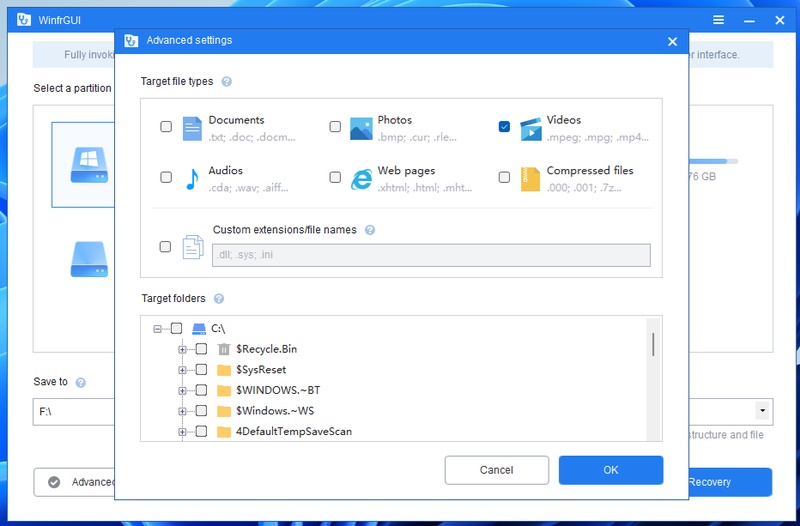Check the 4DefaultTempSaveScan folder checkbox

tap(202, 432)
